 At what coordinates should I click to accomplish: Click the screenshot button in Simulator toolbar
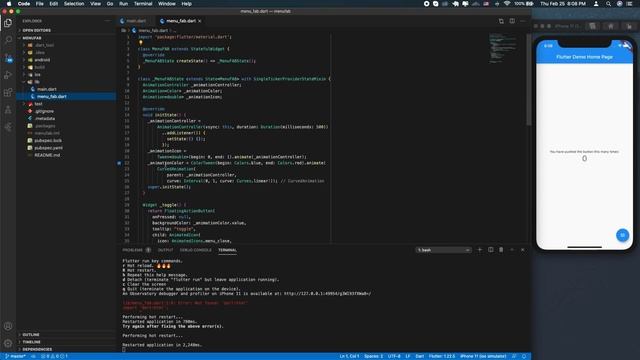(x=592, y=26)
